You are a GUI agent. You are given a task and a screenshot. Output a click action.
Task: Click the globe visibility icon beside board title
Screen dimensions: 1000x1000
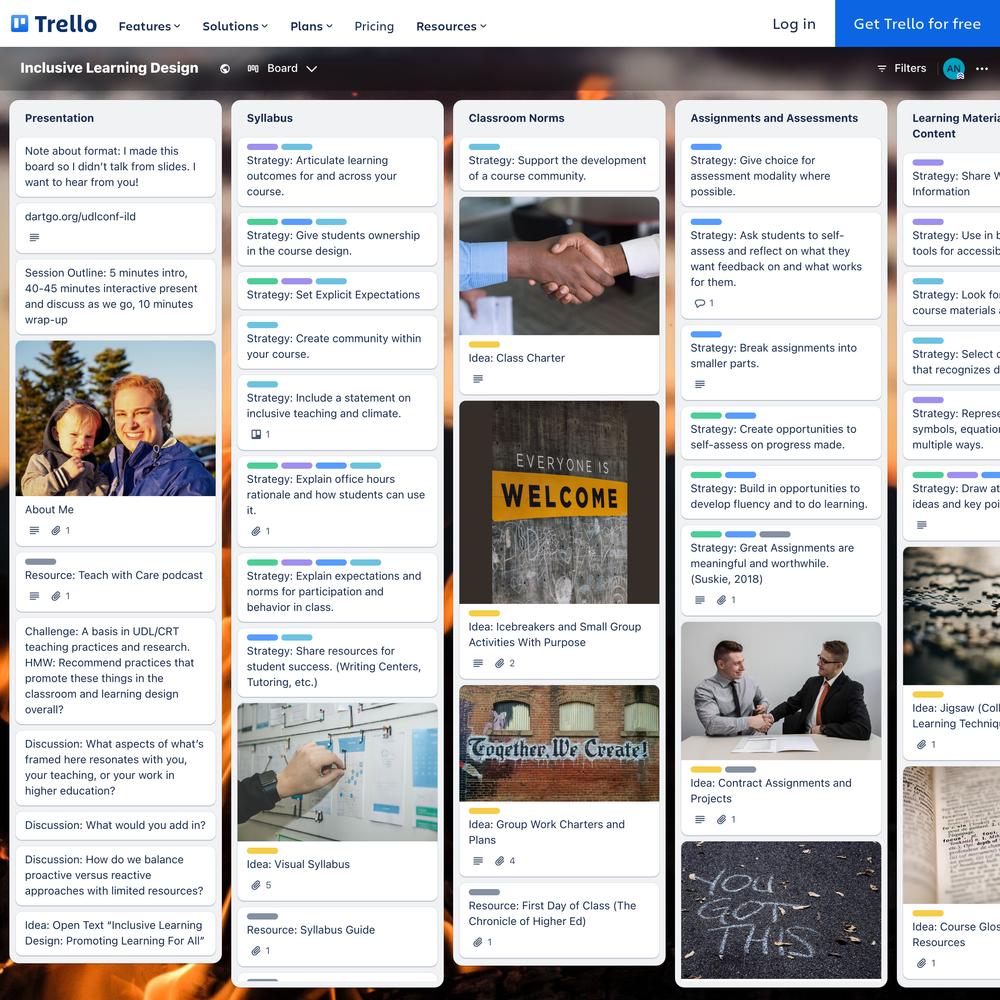click(x=225, y=69)
